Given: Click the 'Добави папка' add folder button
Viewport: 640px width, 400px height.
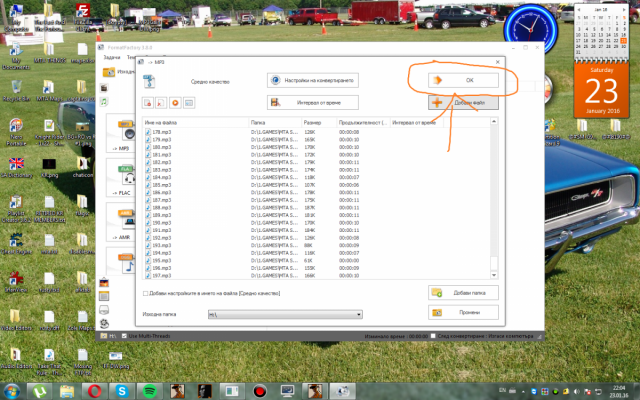Looking at the screenshot, I should (x=462, y=292).
